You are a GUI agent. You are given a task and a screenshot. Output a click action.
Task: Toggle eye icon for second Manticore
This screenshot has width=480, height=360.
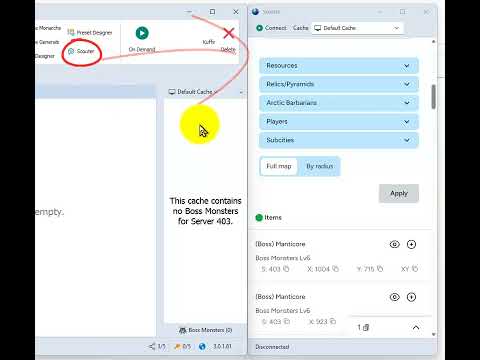[395, 297]
